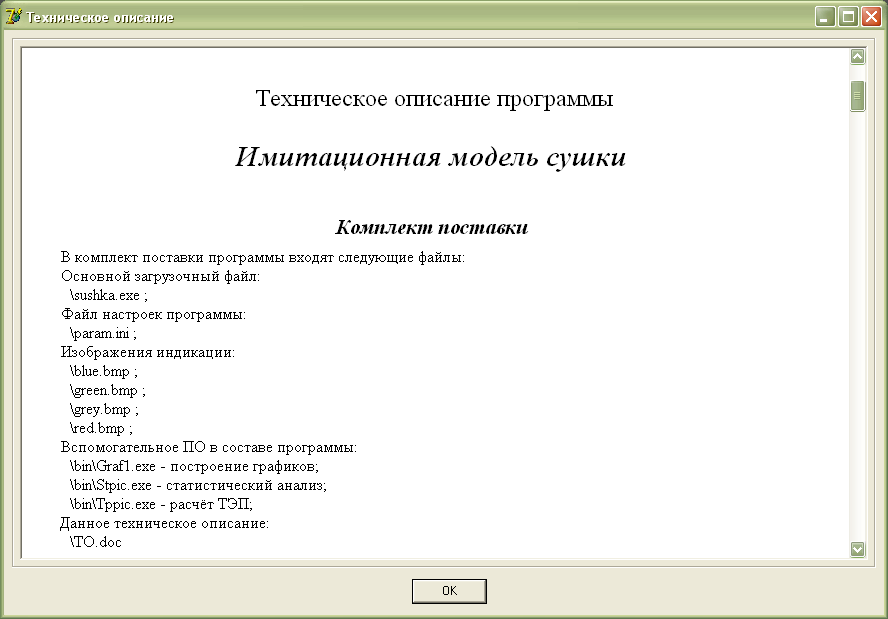Click the OK button
Screen dimensions: 888x619
(449, 591)
